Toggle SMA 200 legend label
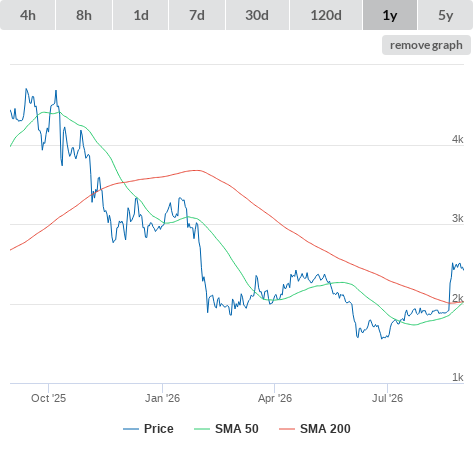 tap(325, 429)
